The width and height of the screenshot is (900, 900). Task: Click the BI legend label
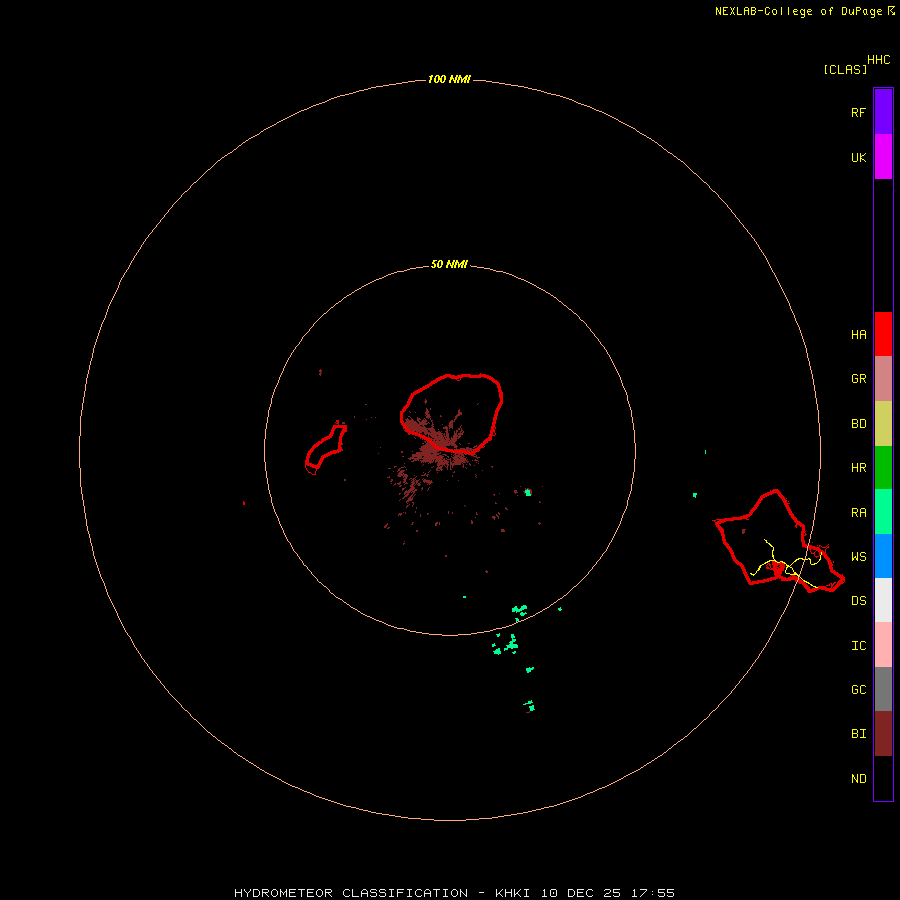[858, 734]
